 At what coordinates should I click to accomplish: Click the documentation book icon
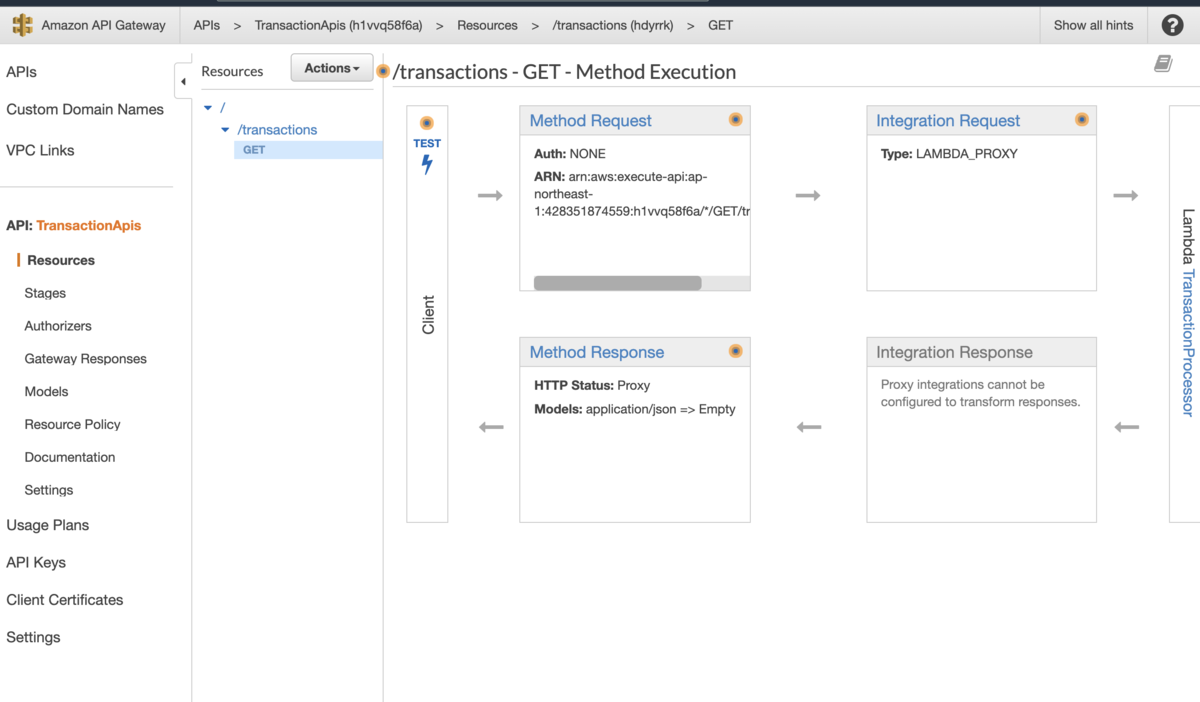1162,64
